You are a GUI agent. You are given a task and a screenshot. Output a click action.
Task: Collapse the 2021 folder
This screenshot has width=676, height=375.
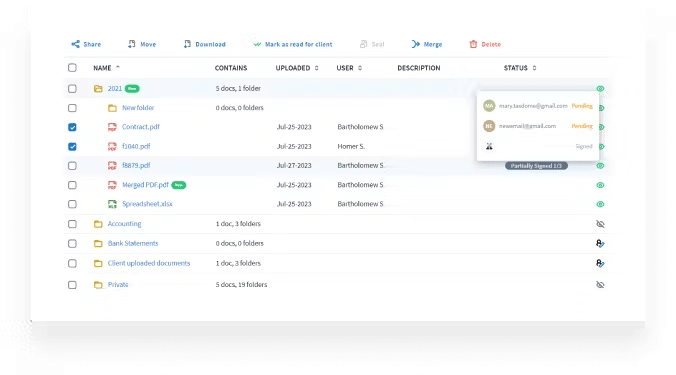(x=98, y=89)
